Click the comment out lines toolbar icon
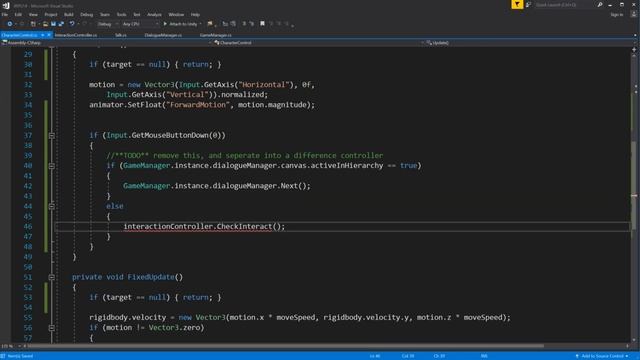The height and width of the screenshot is (360, 640). pos(244,24)
